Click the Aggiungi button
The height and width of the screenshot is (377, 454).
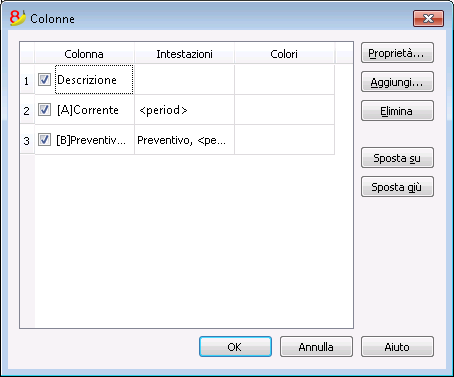point(397,82)
